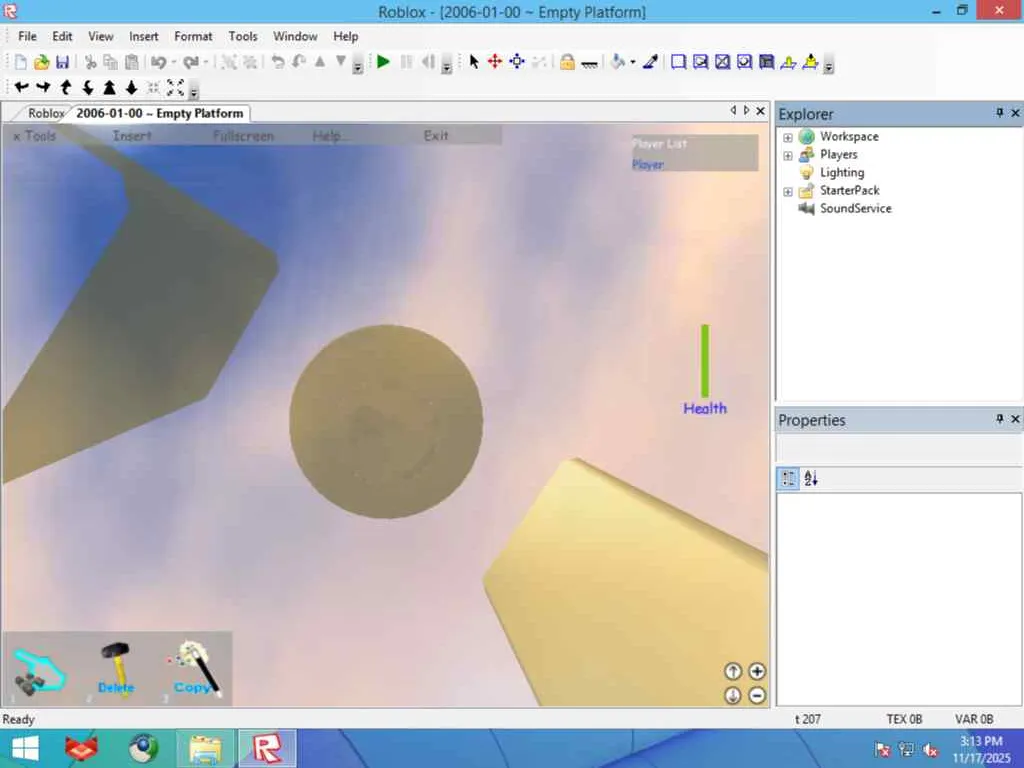This screenshot has width=1024, height=768.
Task: Switch to the Roblox tab
Action: click(x=46, y=114)
